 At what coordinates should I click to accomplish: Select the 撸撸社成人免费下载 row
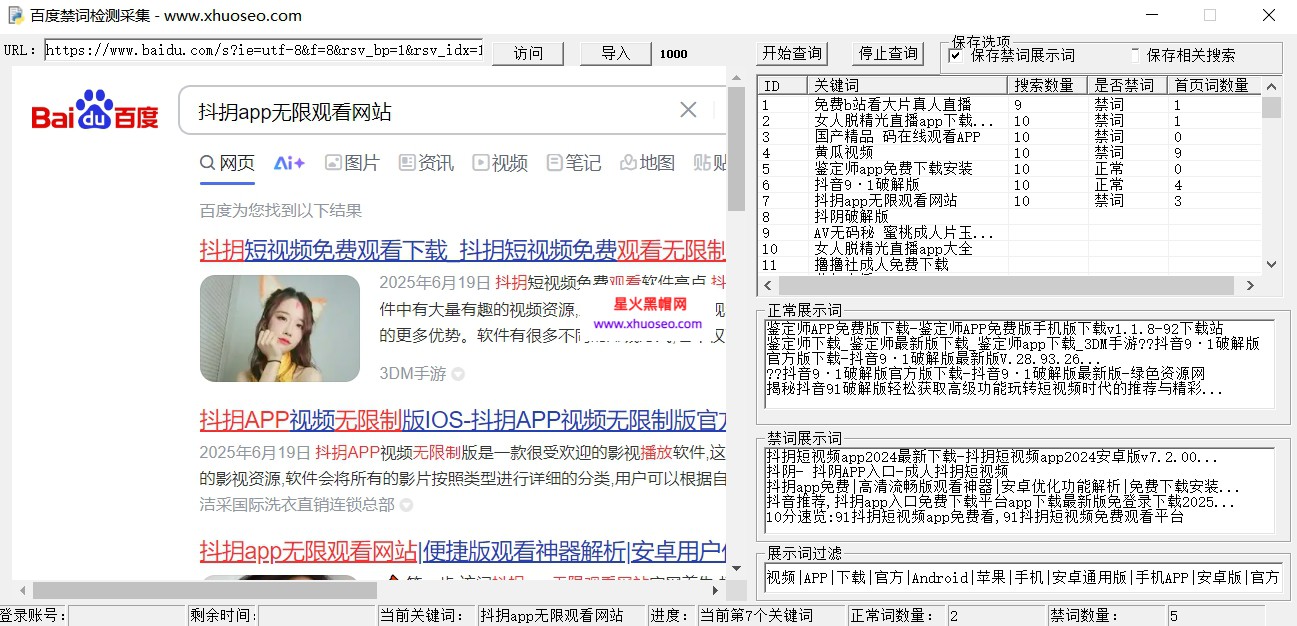point(1009,264)
